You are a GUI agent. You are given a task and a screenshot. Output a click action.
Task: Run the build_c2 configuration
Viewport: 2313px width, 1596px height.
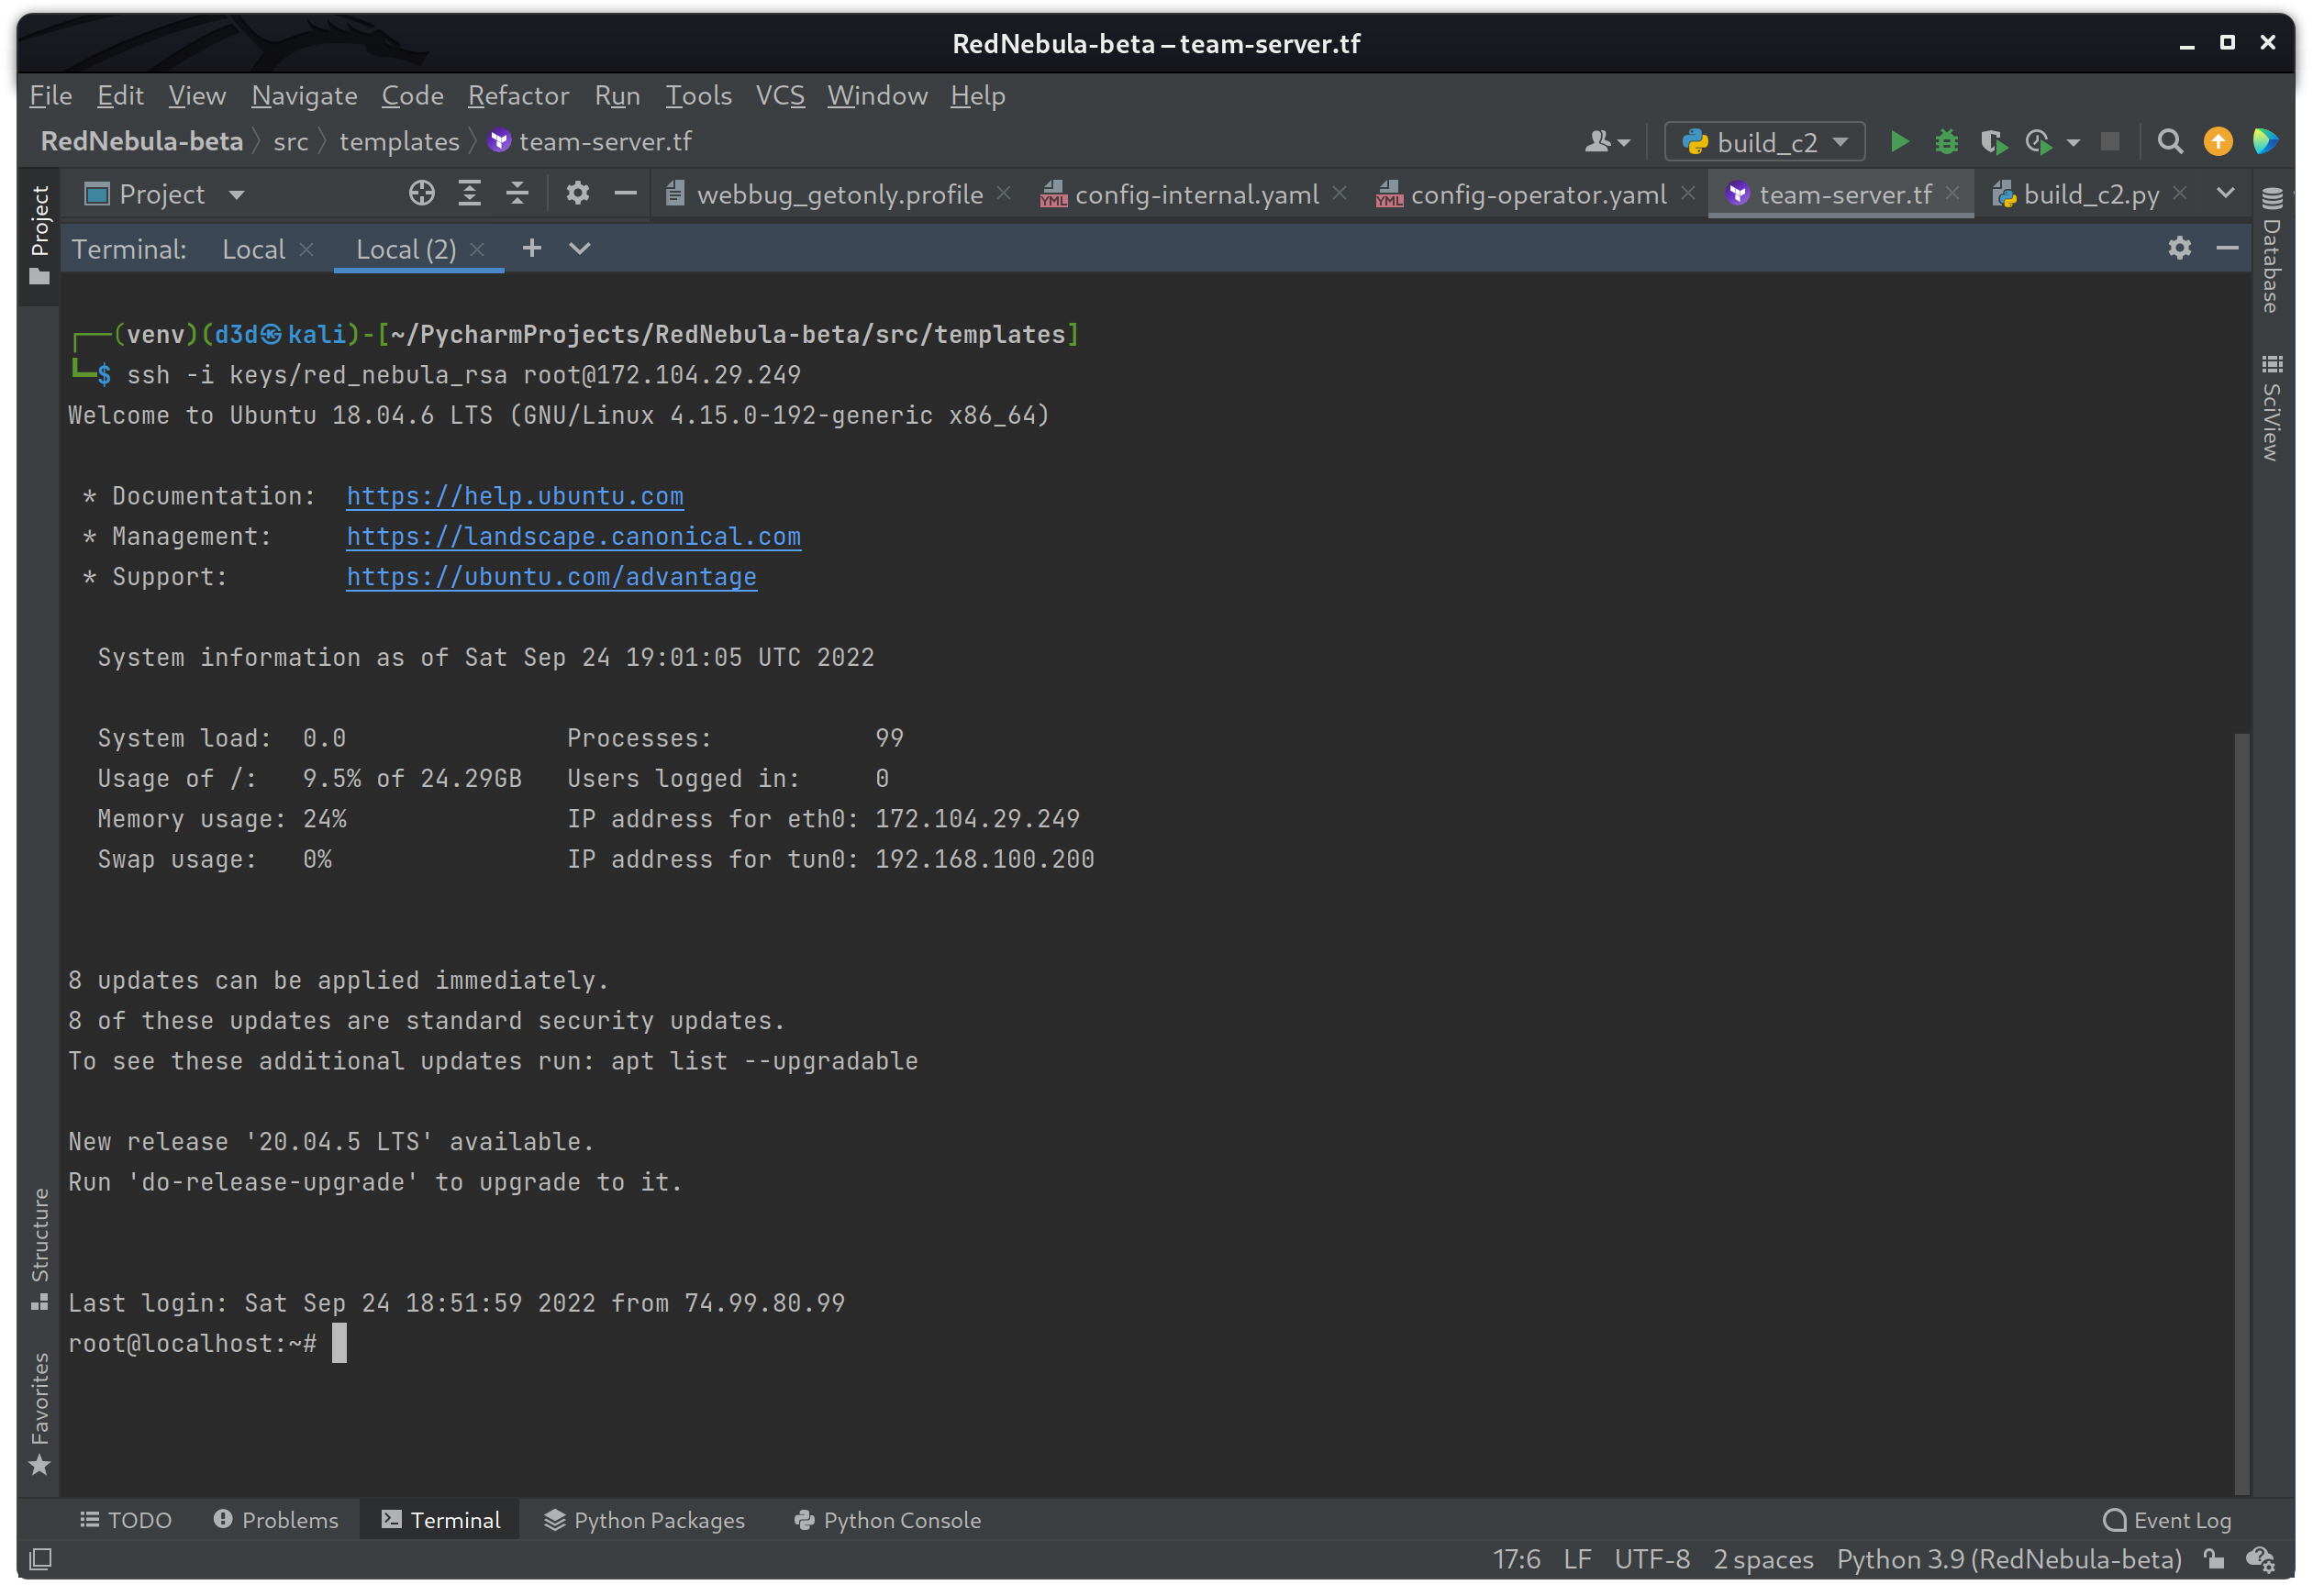[x=1899, y=141]
